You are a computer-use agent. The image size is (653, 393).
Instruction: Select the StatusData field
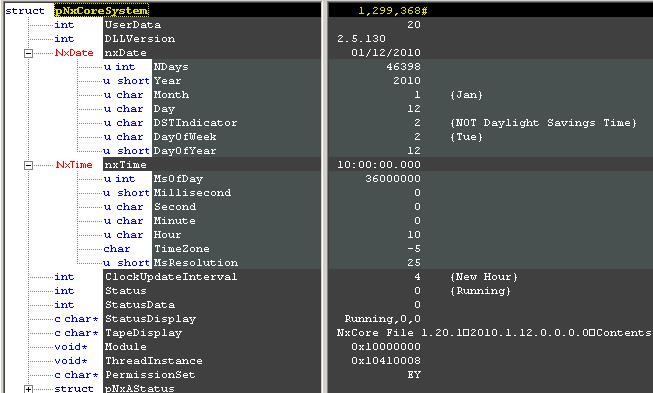tap(140, 305)
